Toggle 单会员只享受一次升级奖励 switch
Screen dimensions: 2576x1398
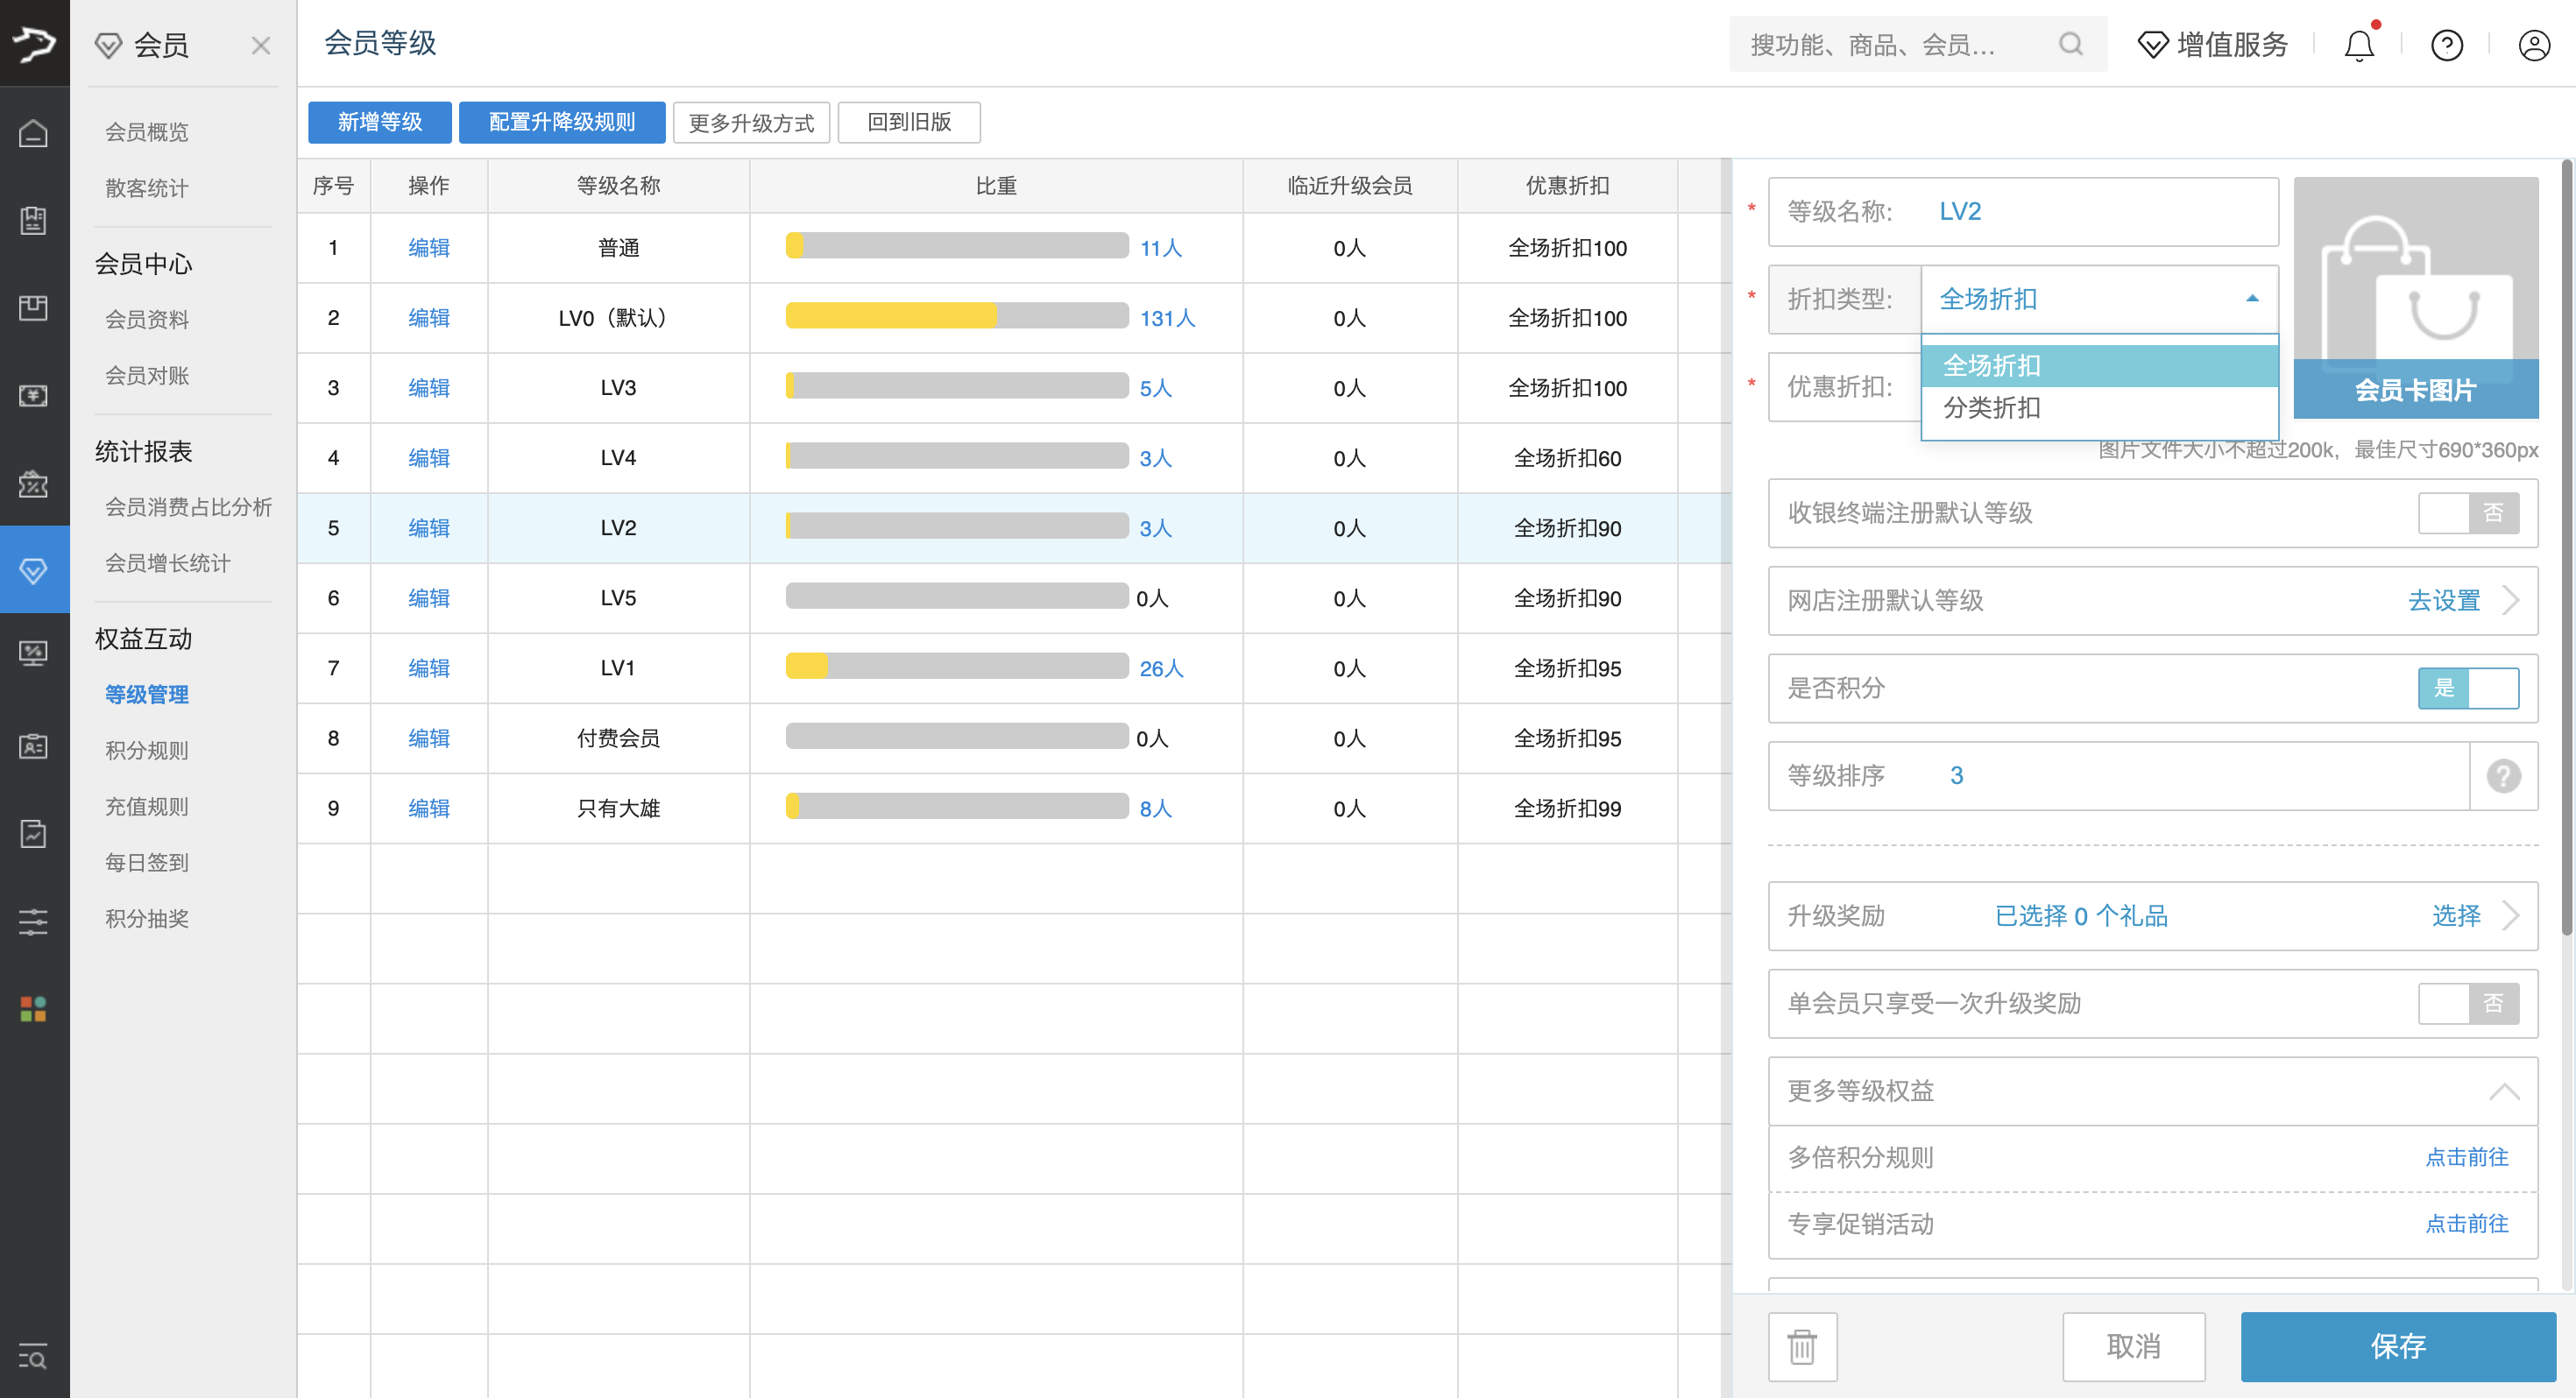[2468, 1003]
